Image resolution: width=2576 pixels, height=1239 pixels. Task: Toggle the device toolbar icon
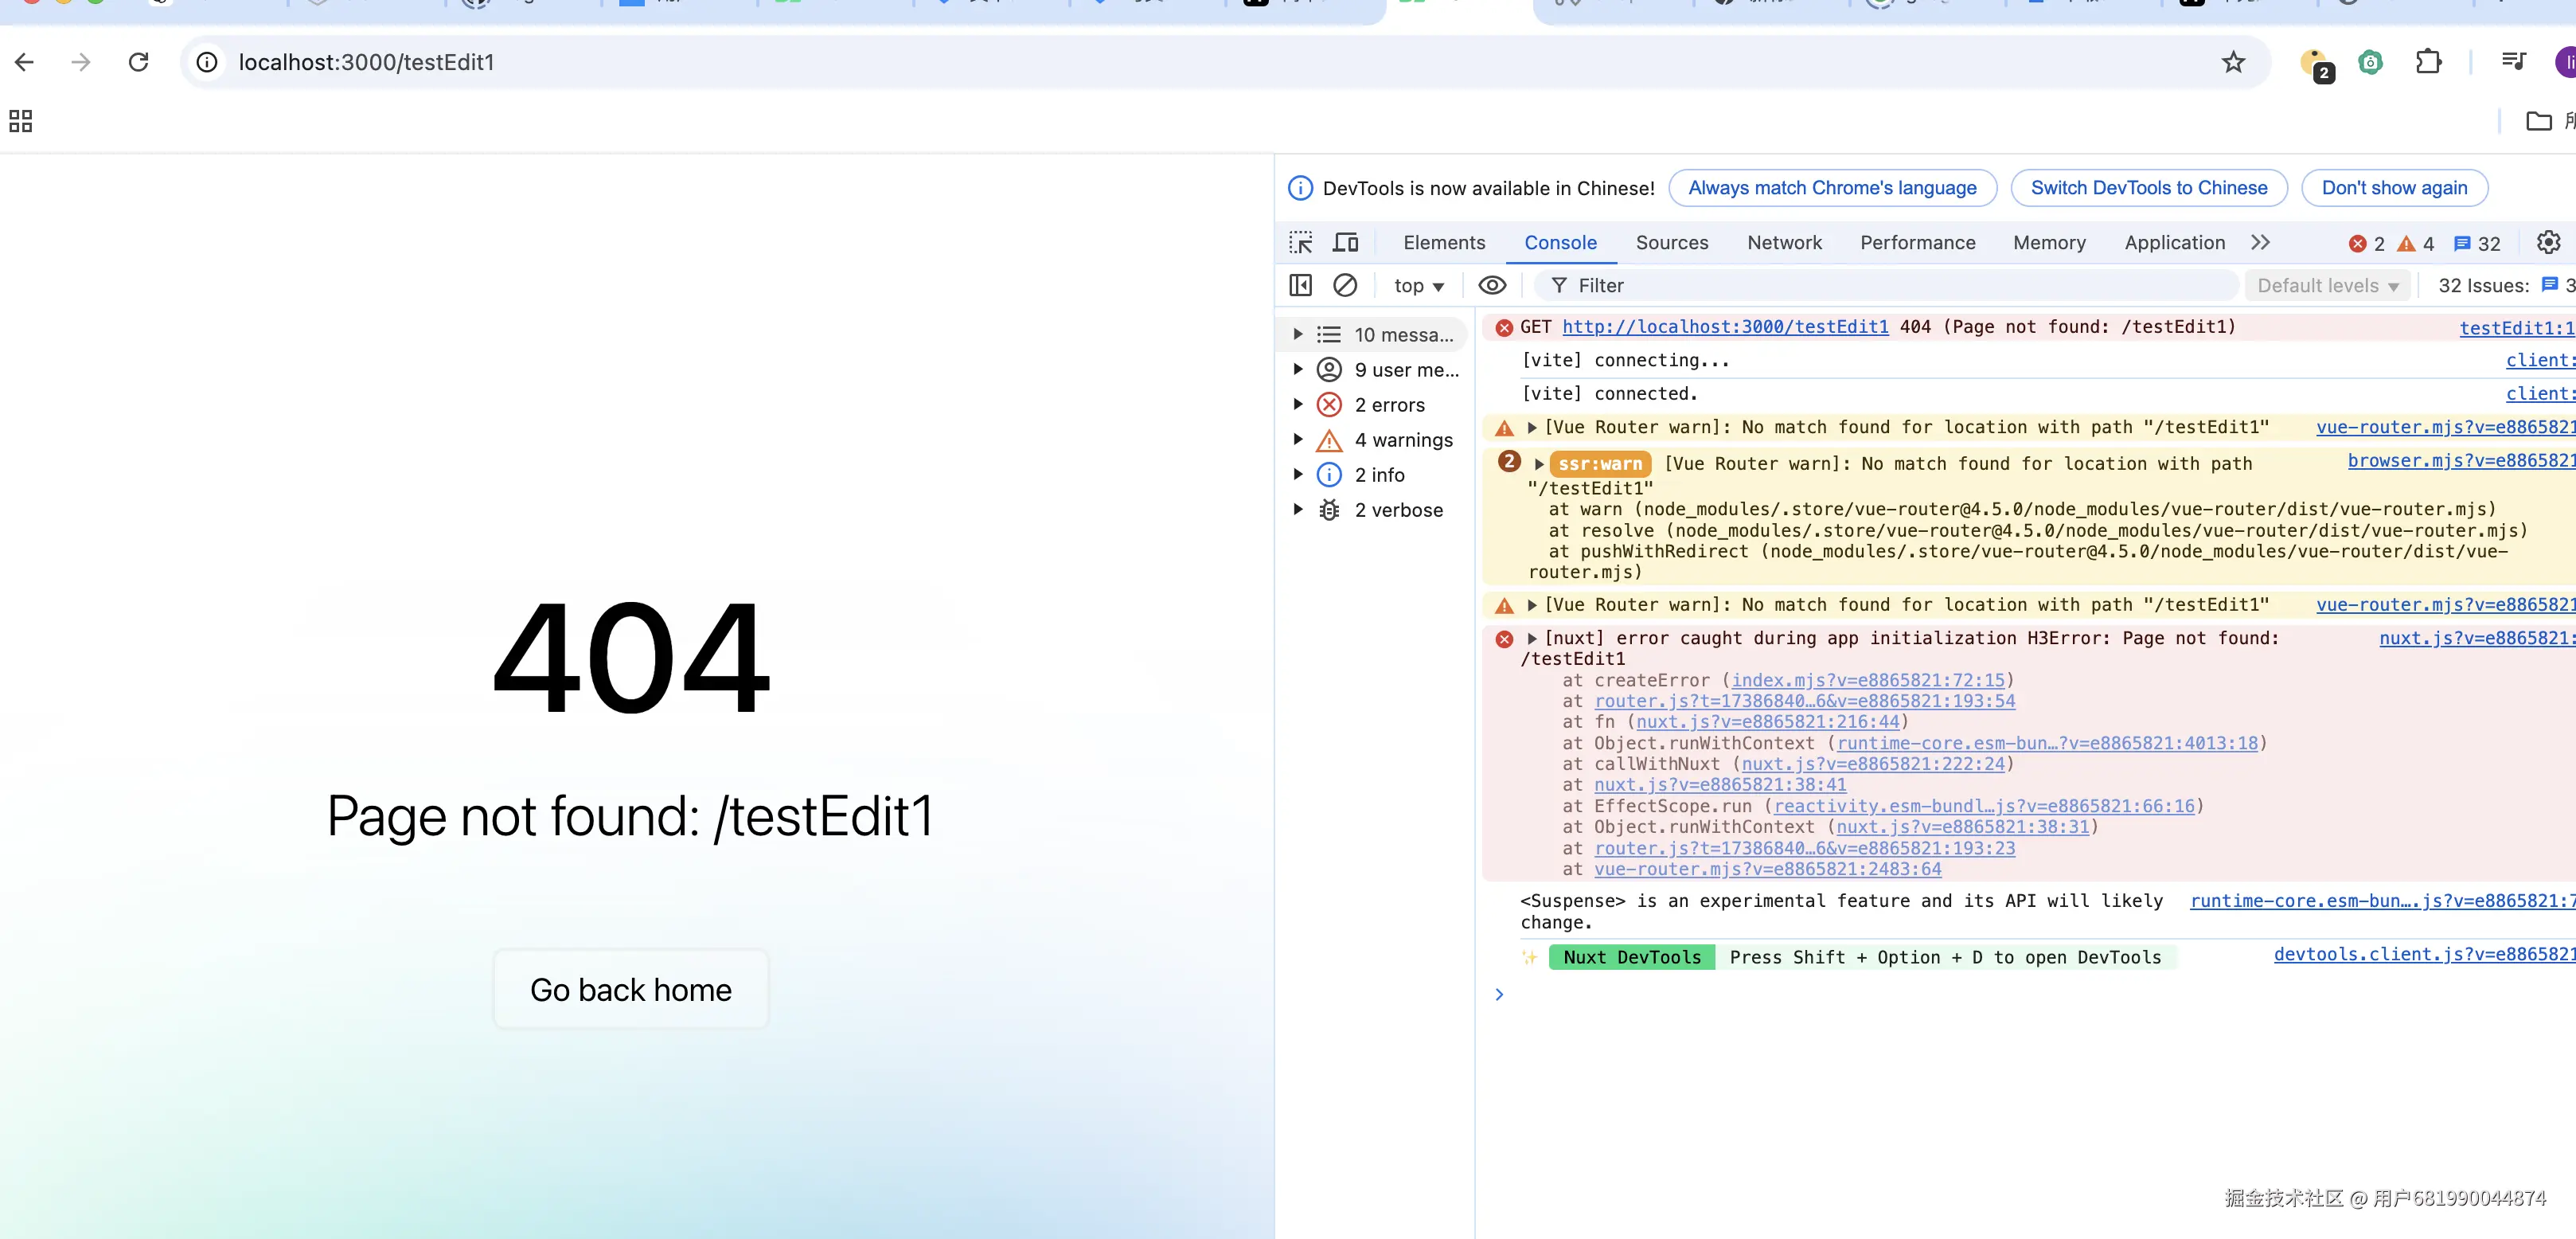[1346, 243]
